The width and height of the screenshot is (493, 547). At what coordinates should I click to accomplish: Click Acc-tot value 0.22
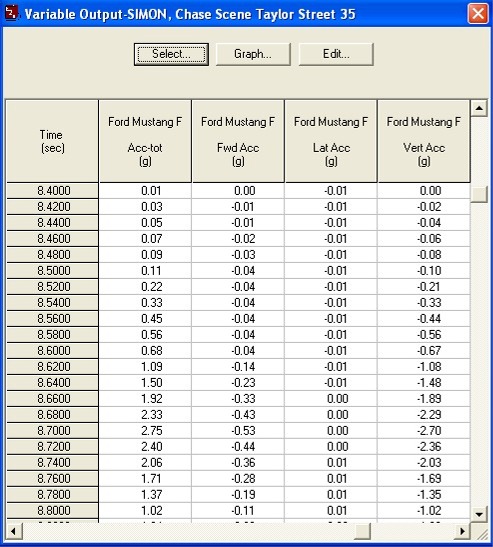[x=145, y=287]
